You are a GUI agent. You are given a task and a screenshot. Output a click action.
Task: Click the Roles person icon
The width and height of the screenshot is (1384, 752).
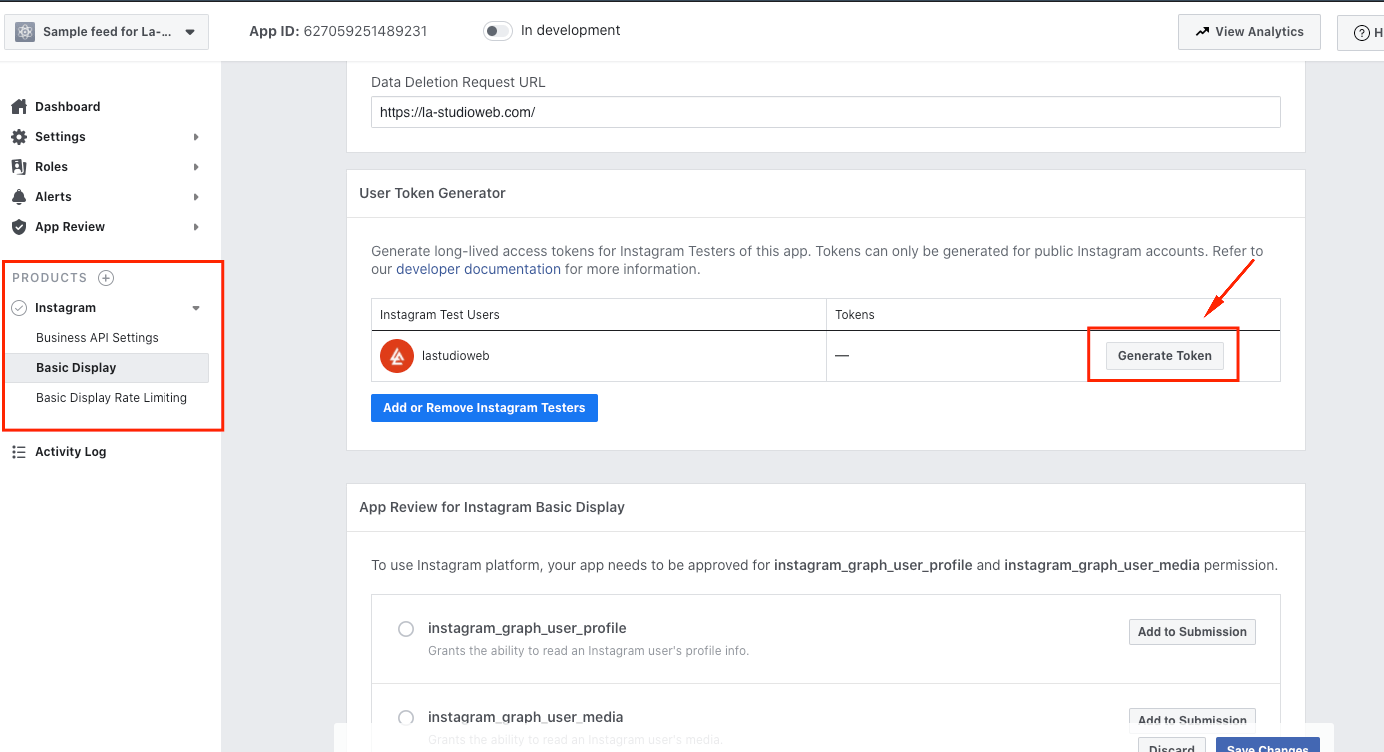(18, 167)
